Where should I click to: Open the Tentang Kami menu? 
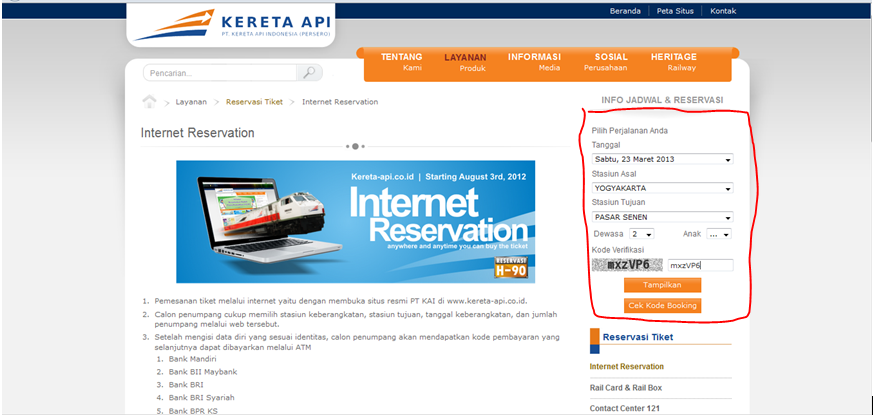tap(401, 62)
